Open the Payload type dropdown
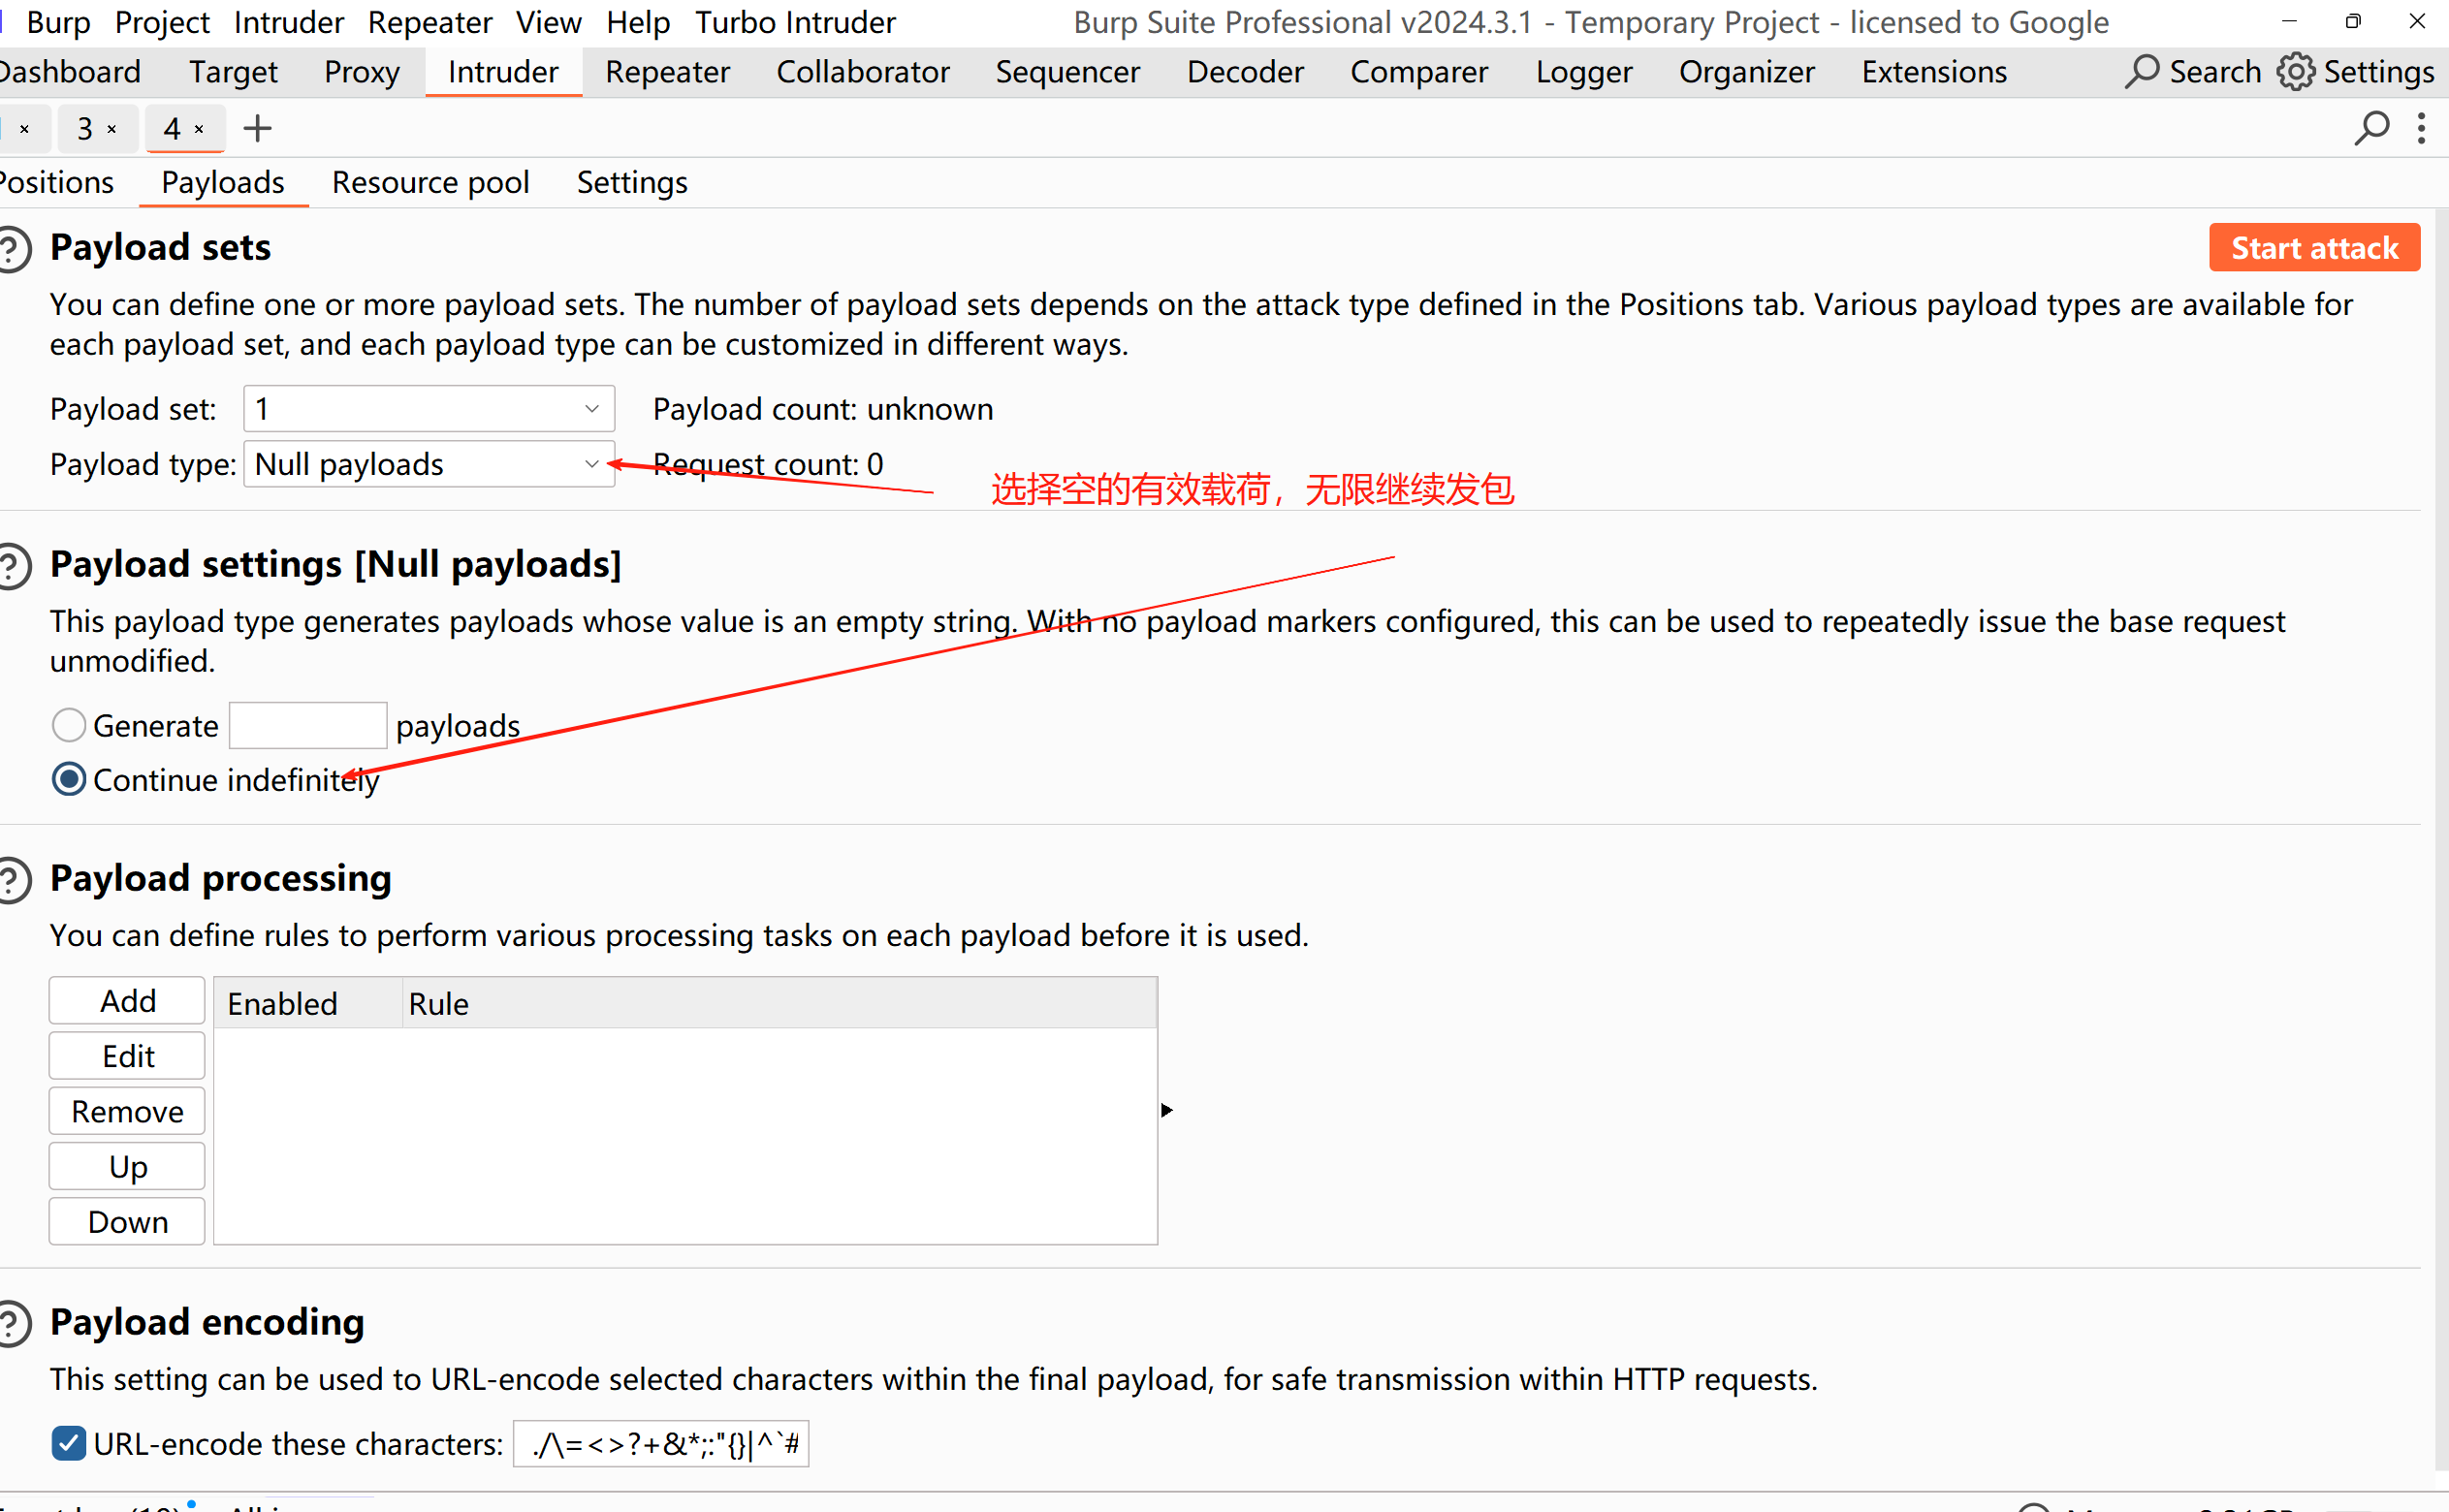Viewport: 2449px width, 1512px height. 428,464
